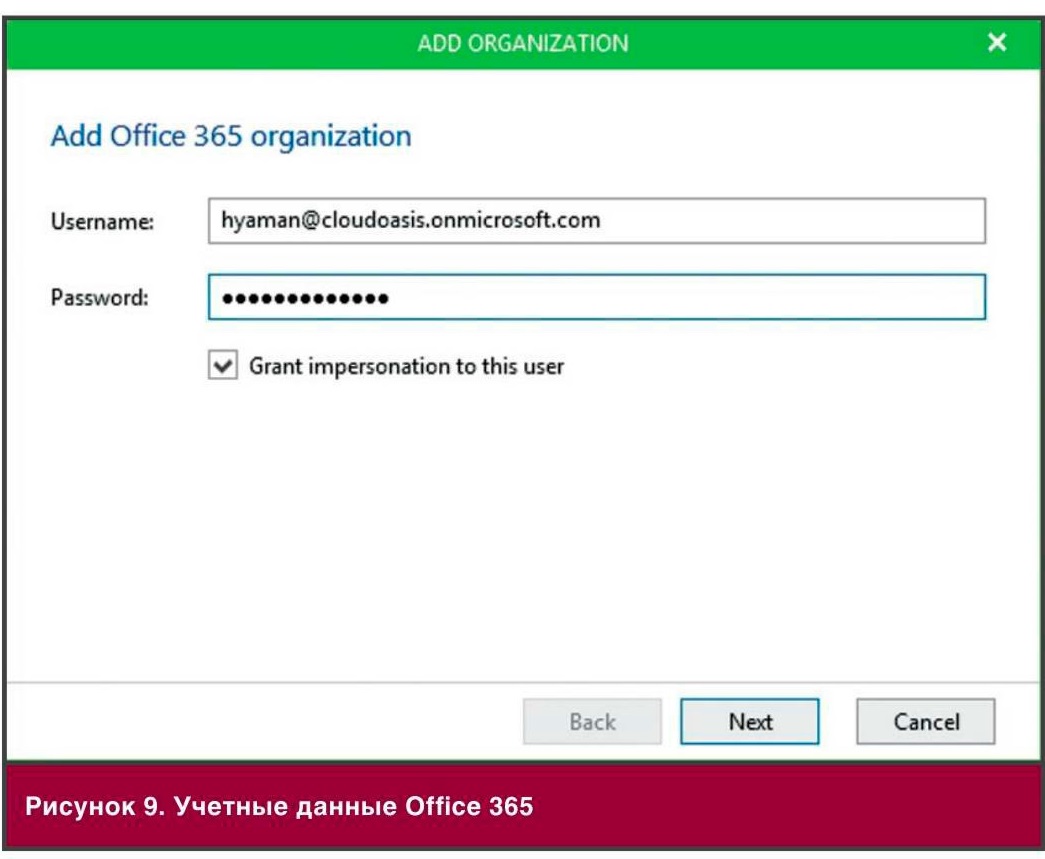Click the figure caption 'Рисунок 9'
The width and height of the screenshot is (1045, 859).
pos(95,806)
